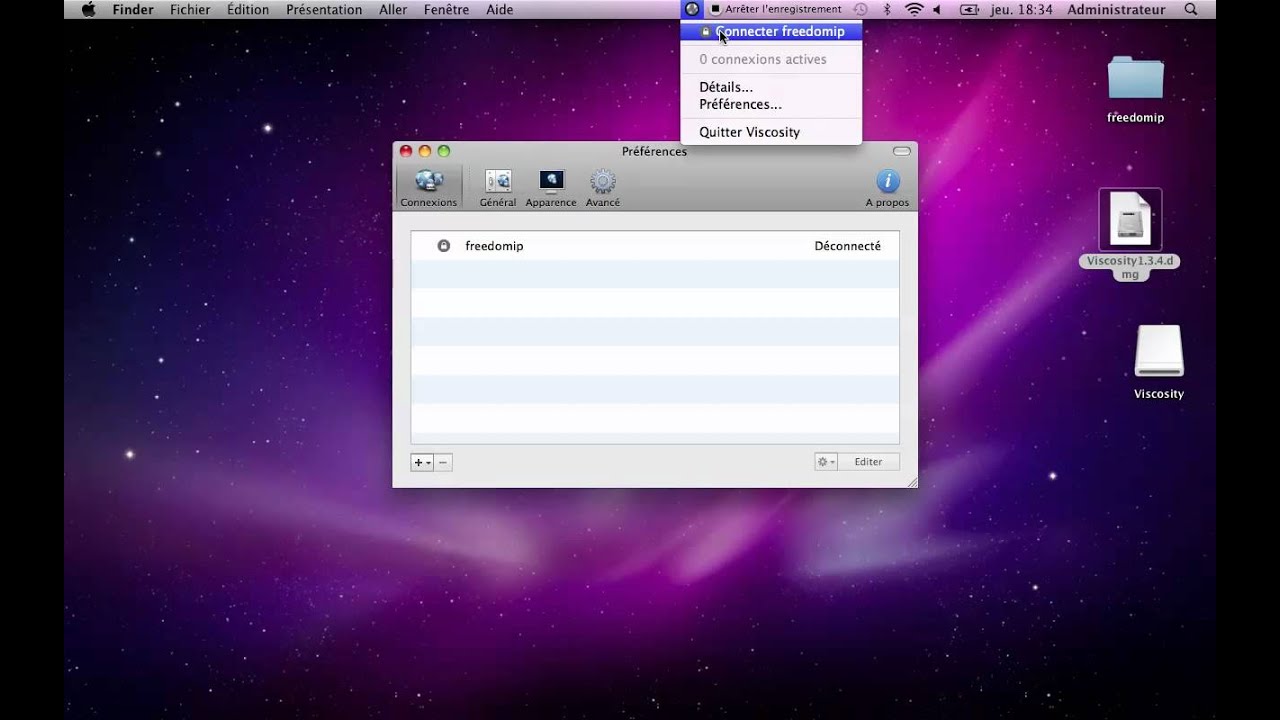Open Détails... from Viscosity menu
Image resolution: width=1280 pixels, height=720 pixels.
[726, 87]
